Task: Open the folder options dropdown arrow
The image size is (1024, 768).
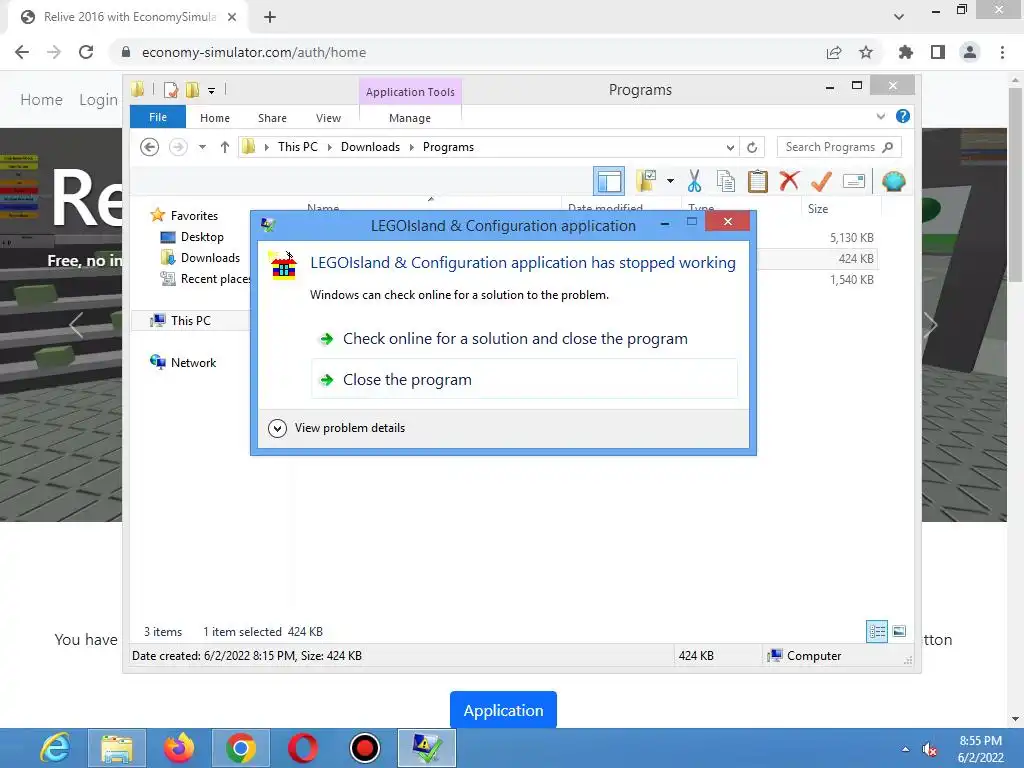Action: [671, 181]
